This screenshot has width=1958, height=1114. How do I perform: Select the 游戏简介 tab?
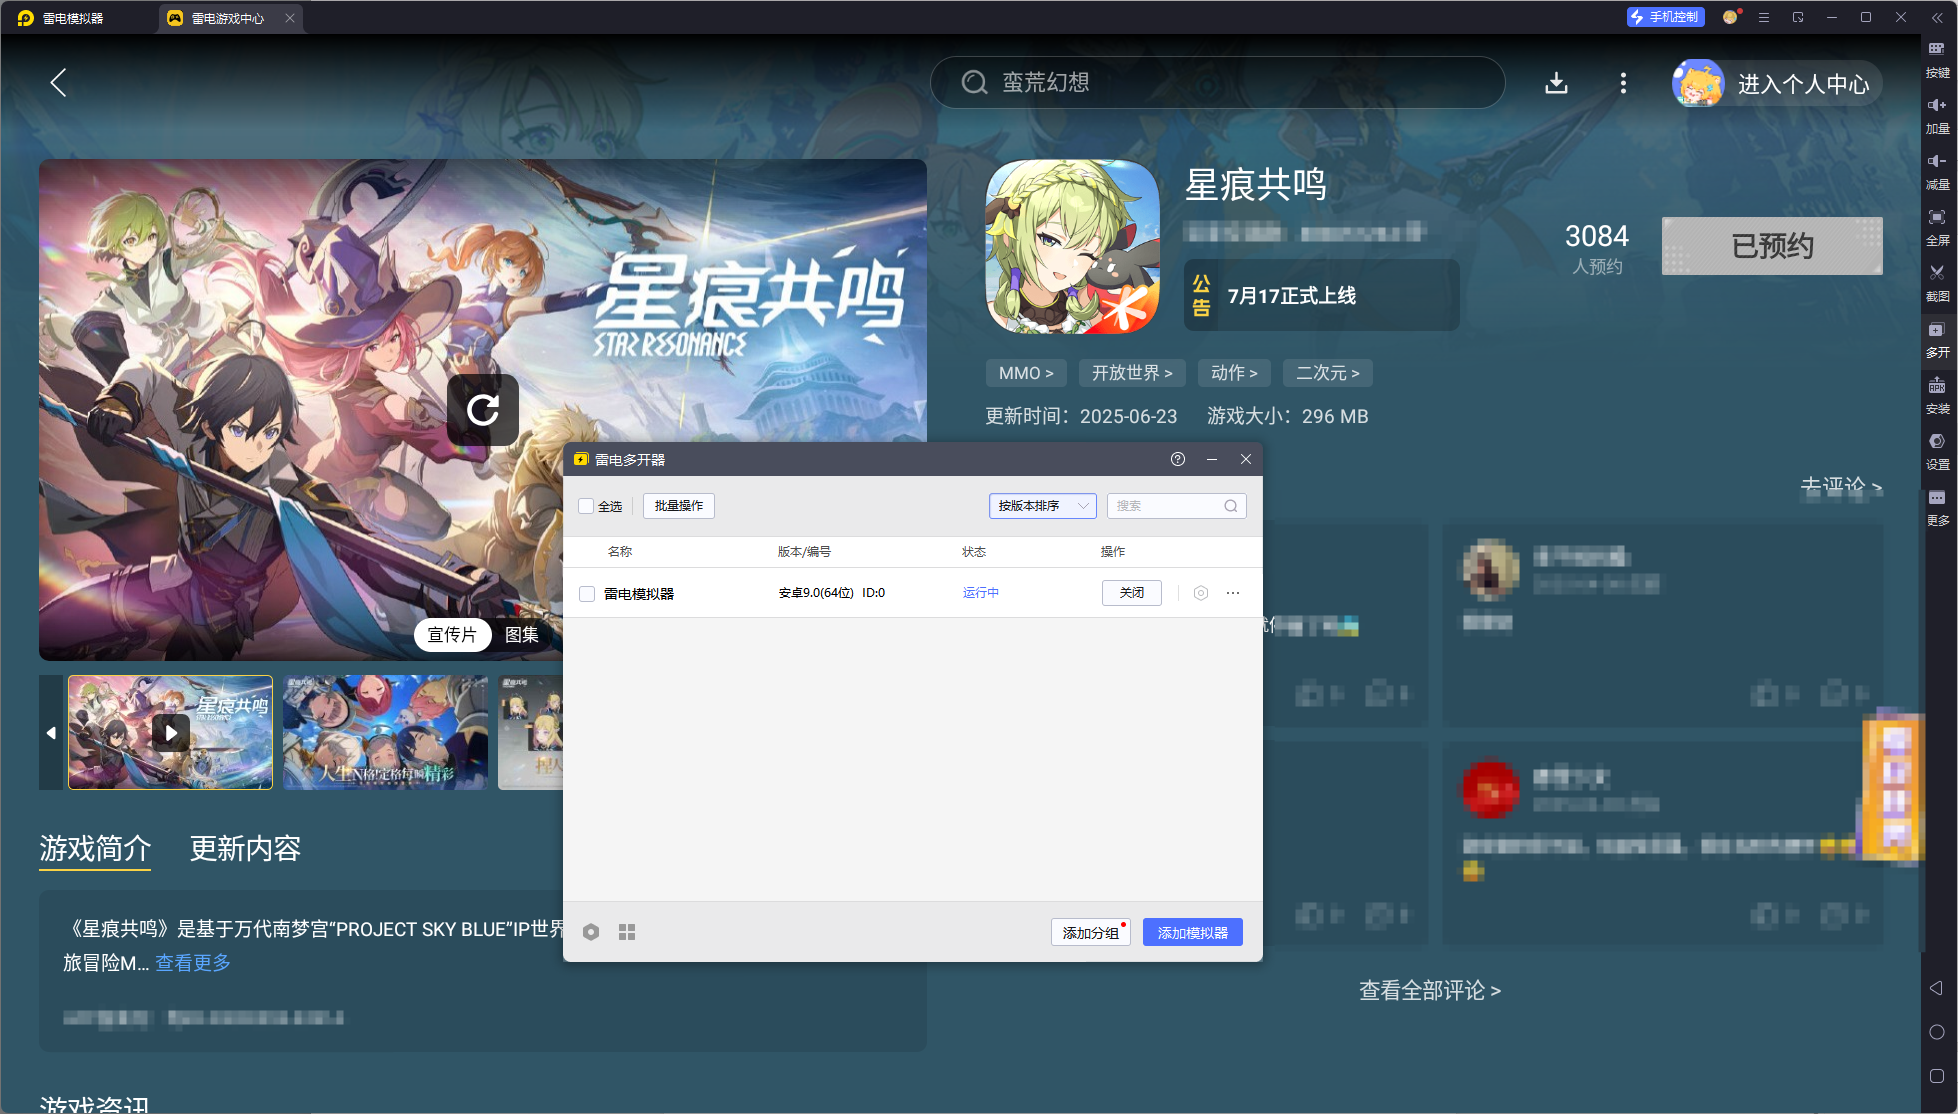coord(95,848)
